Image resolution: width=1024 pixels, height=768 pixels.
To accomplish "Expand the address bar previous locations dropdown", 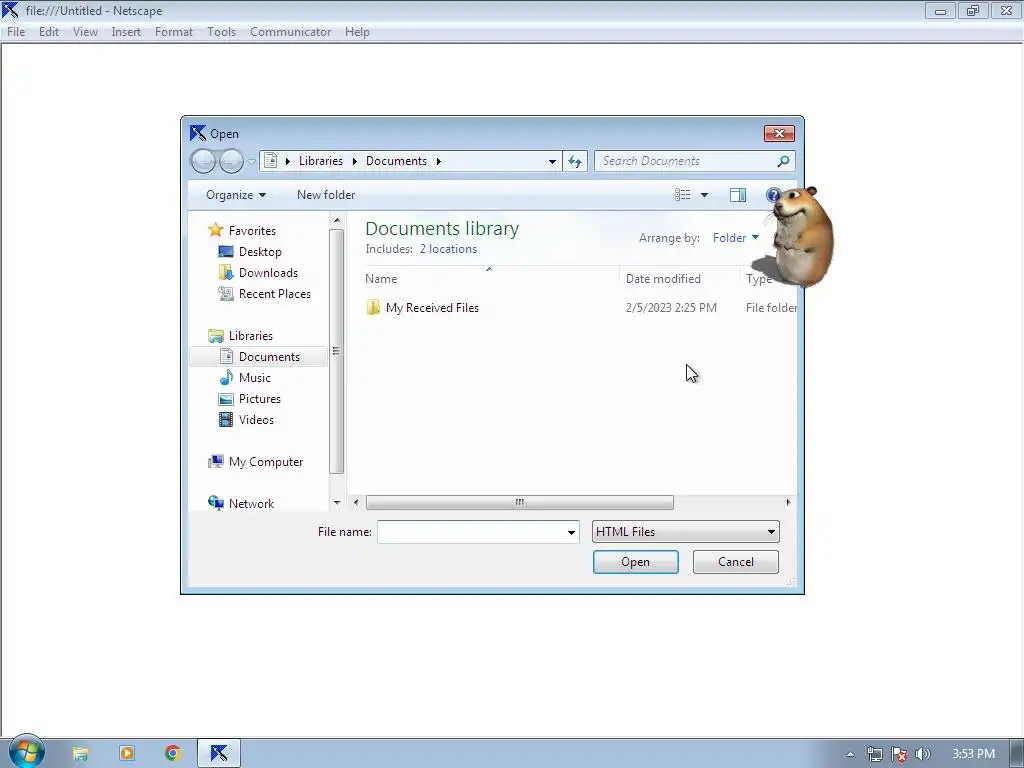I will click(552, 161).
